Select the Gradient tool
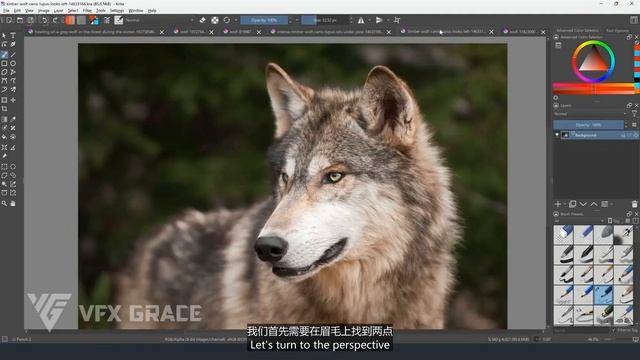 4,119
